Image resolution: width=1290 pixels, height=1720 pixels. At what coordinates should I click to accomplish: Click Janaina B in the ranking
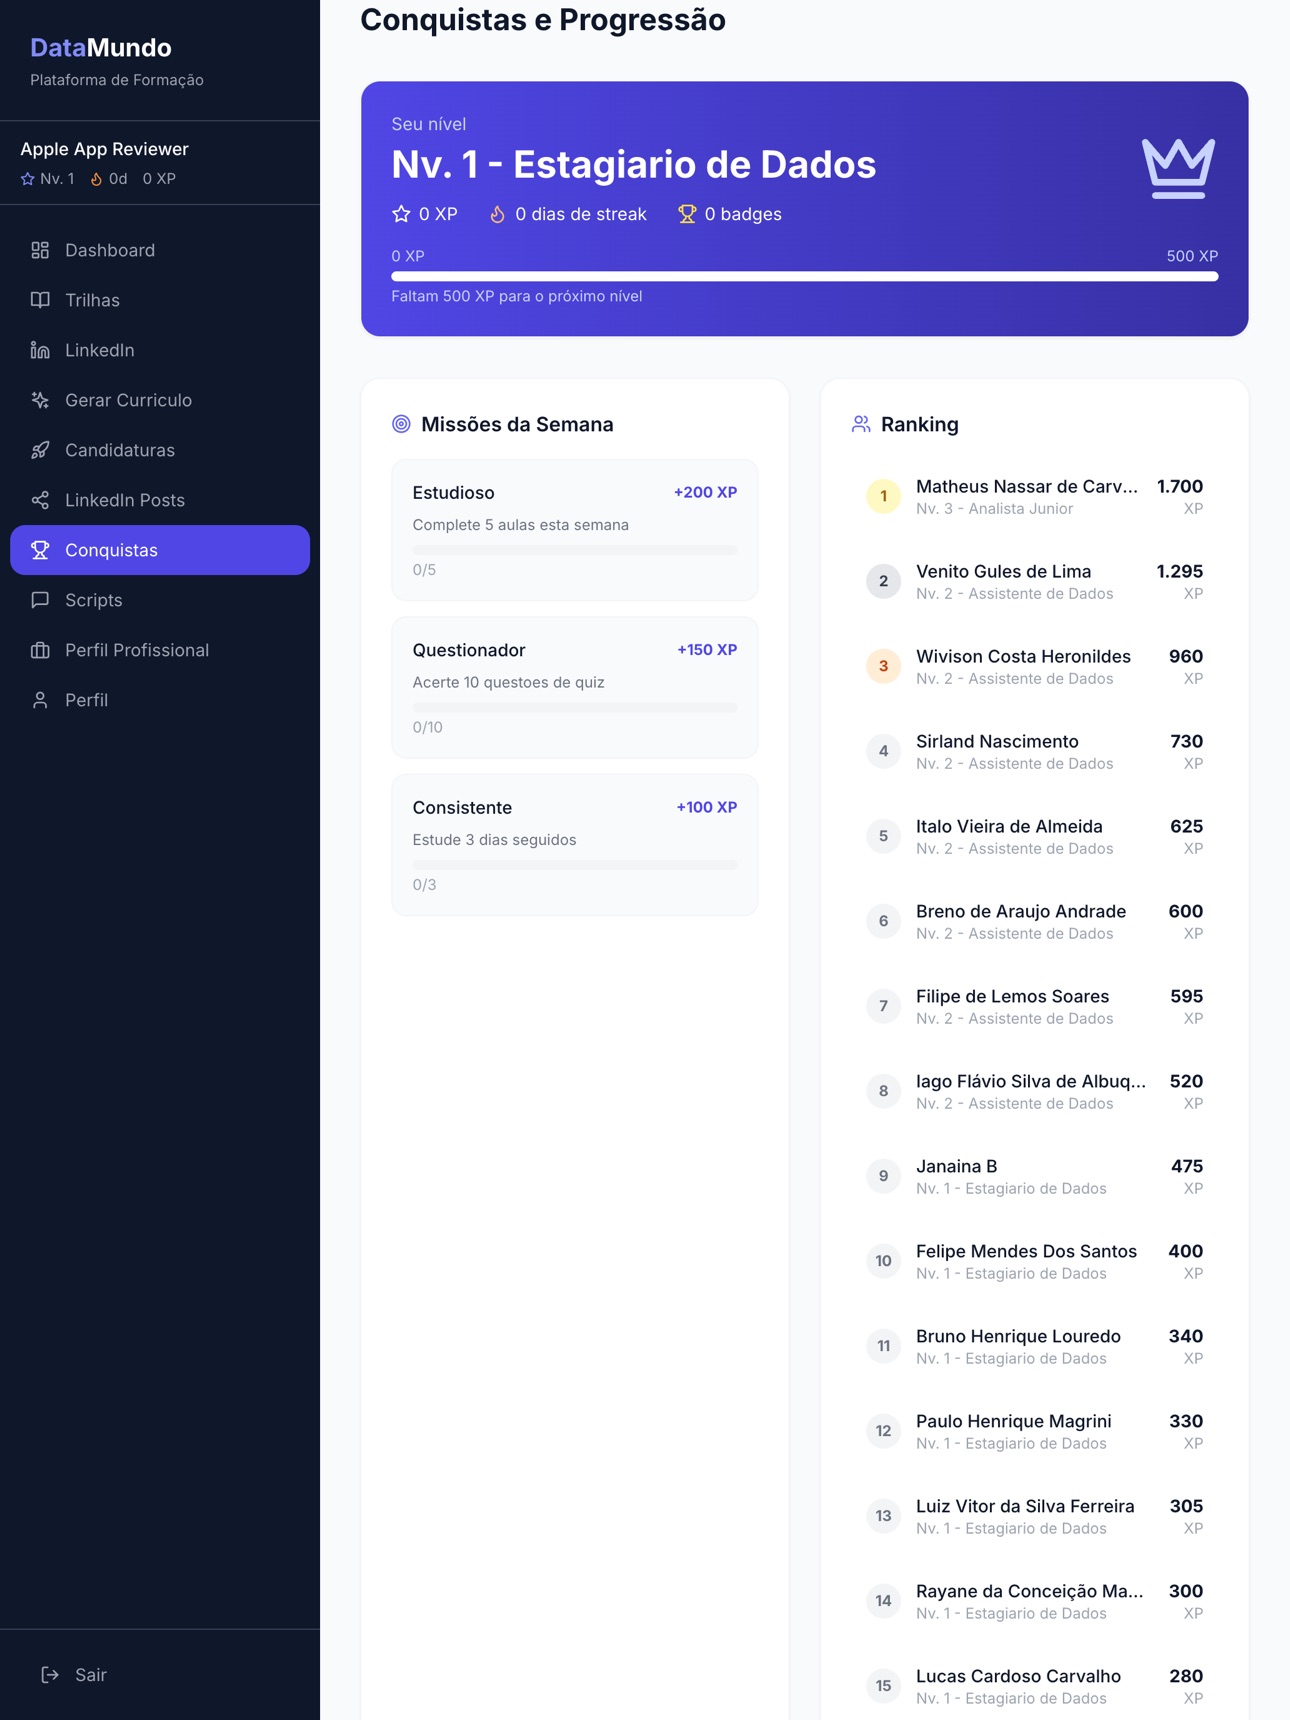(x=956, y=1167)
